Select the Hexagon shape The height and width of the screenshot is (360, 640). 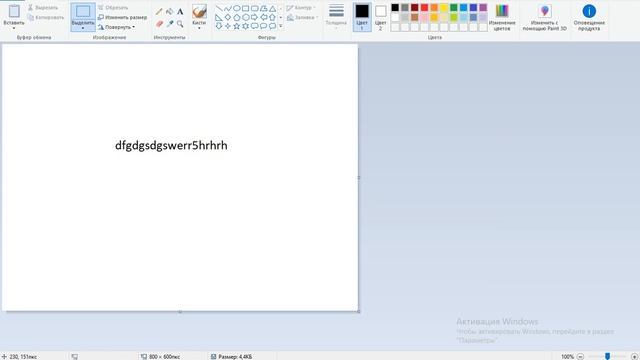click(x=246, y=17)
